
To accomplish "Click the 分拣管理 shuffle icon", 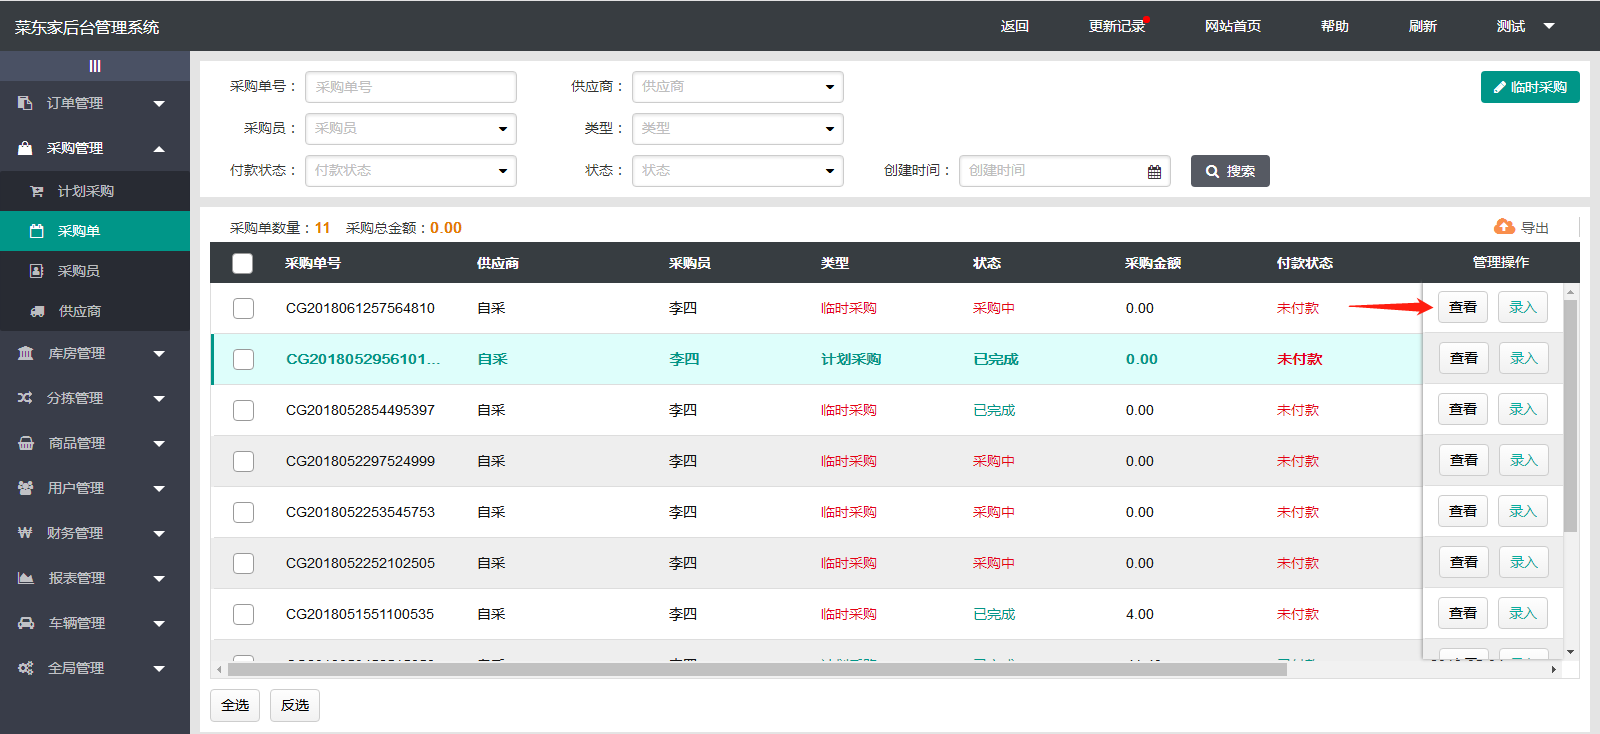I will coord(25,398).
